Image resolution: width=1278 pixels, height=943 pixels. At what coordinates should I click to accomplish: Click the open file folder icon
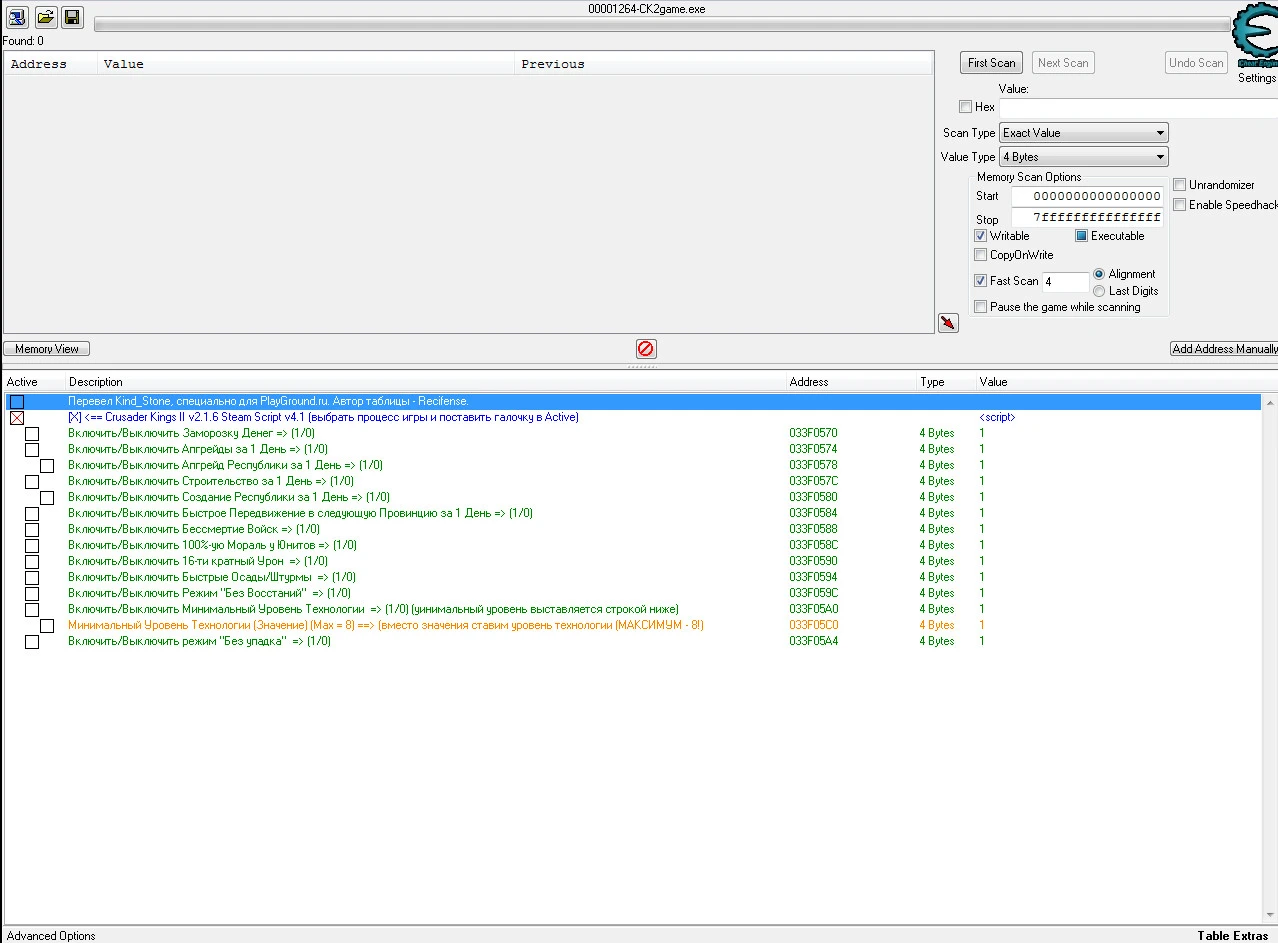click(x=45, y=17)
